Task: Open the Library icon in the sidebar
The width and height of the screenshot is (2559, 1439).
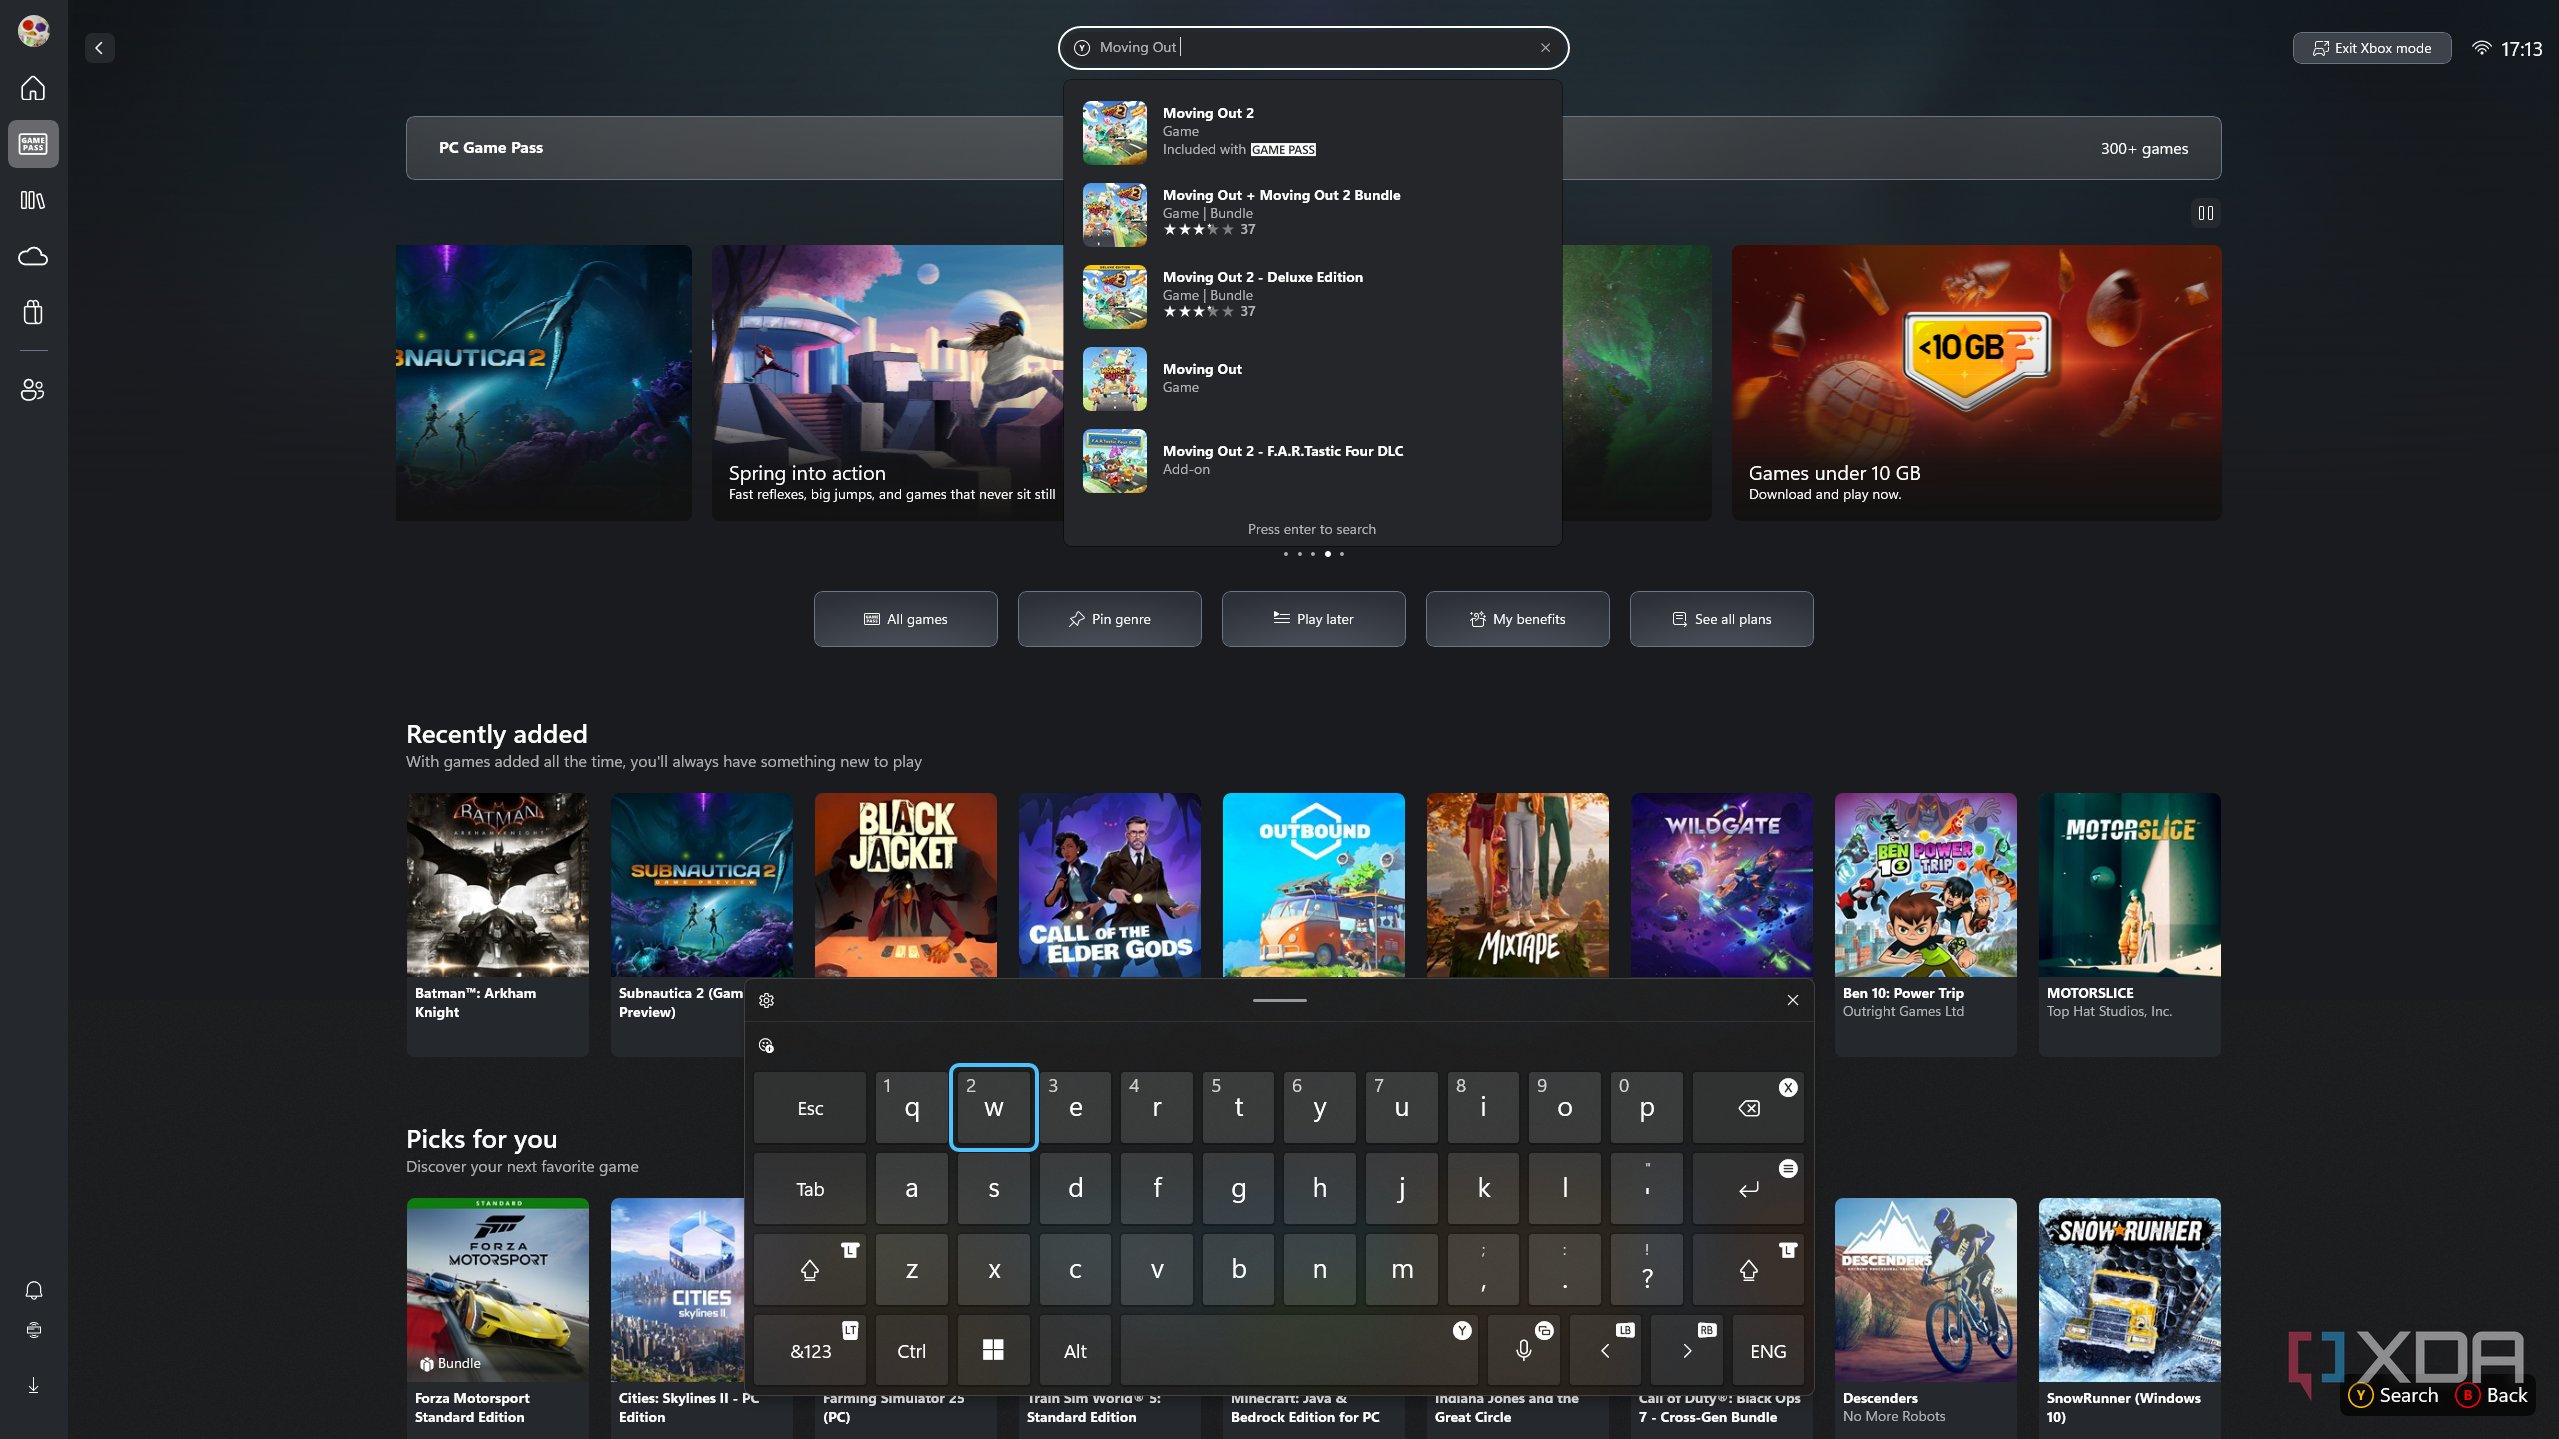Action: click(x=33, y=200)
